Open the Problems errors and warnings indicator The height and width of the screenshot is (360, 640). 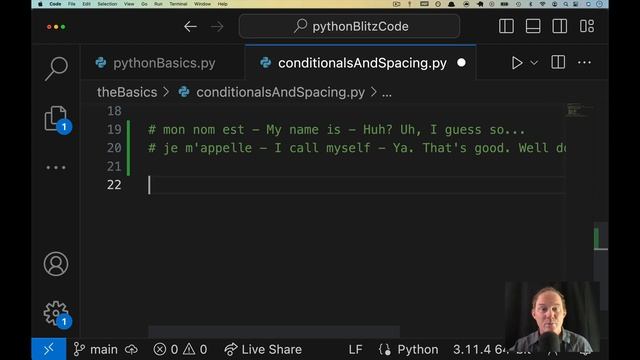(x=180, y=349)
